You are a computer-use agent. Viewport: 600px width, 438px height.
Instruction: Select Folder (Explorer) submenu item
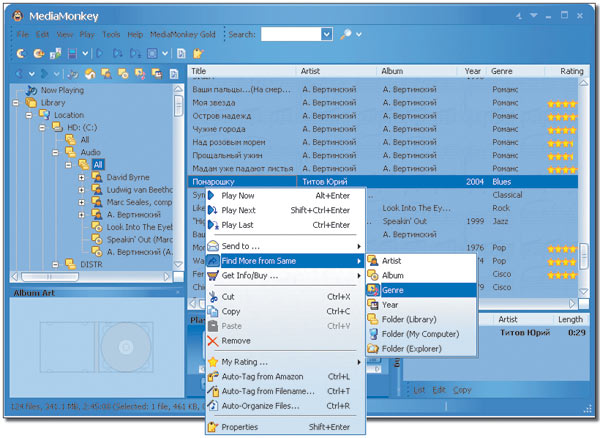click(421, 348)
